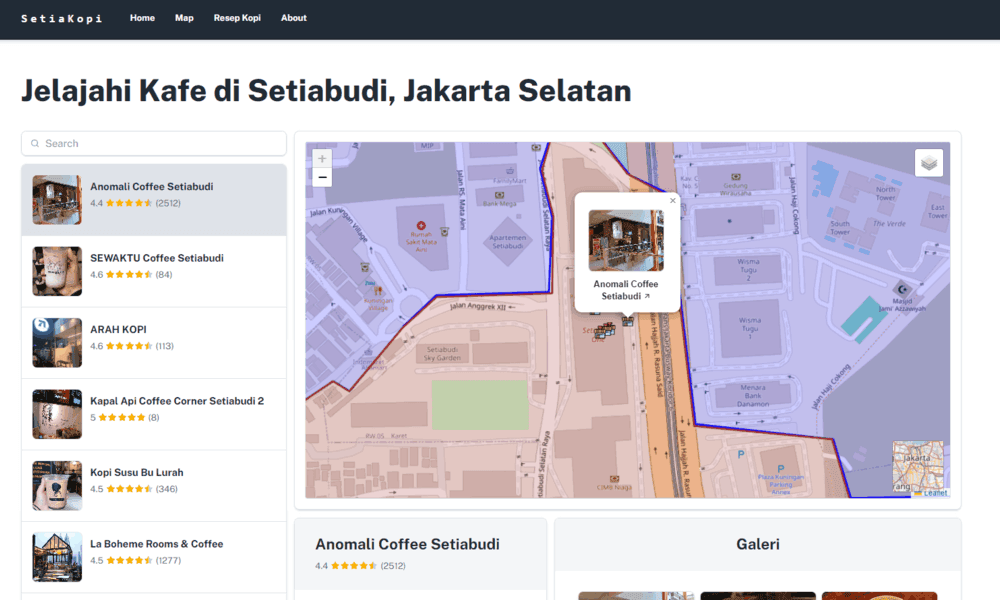Select the "Anomali Coffee Setiabudi" name in the list

(x=152, y=186)
